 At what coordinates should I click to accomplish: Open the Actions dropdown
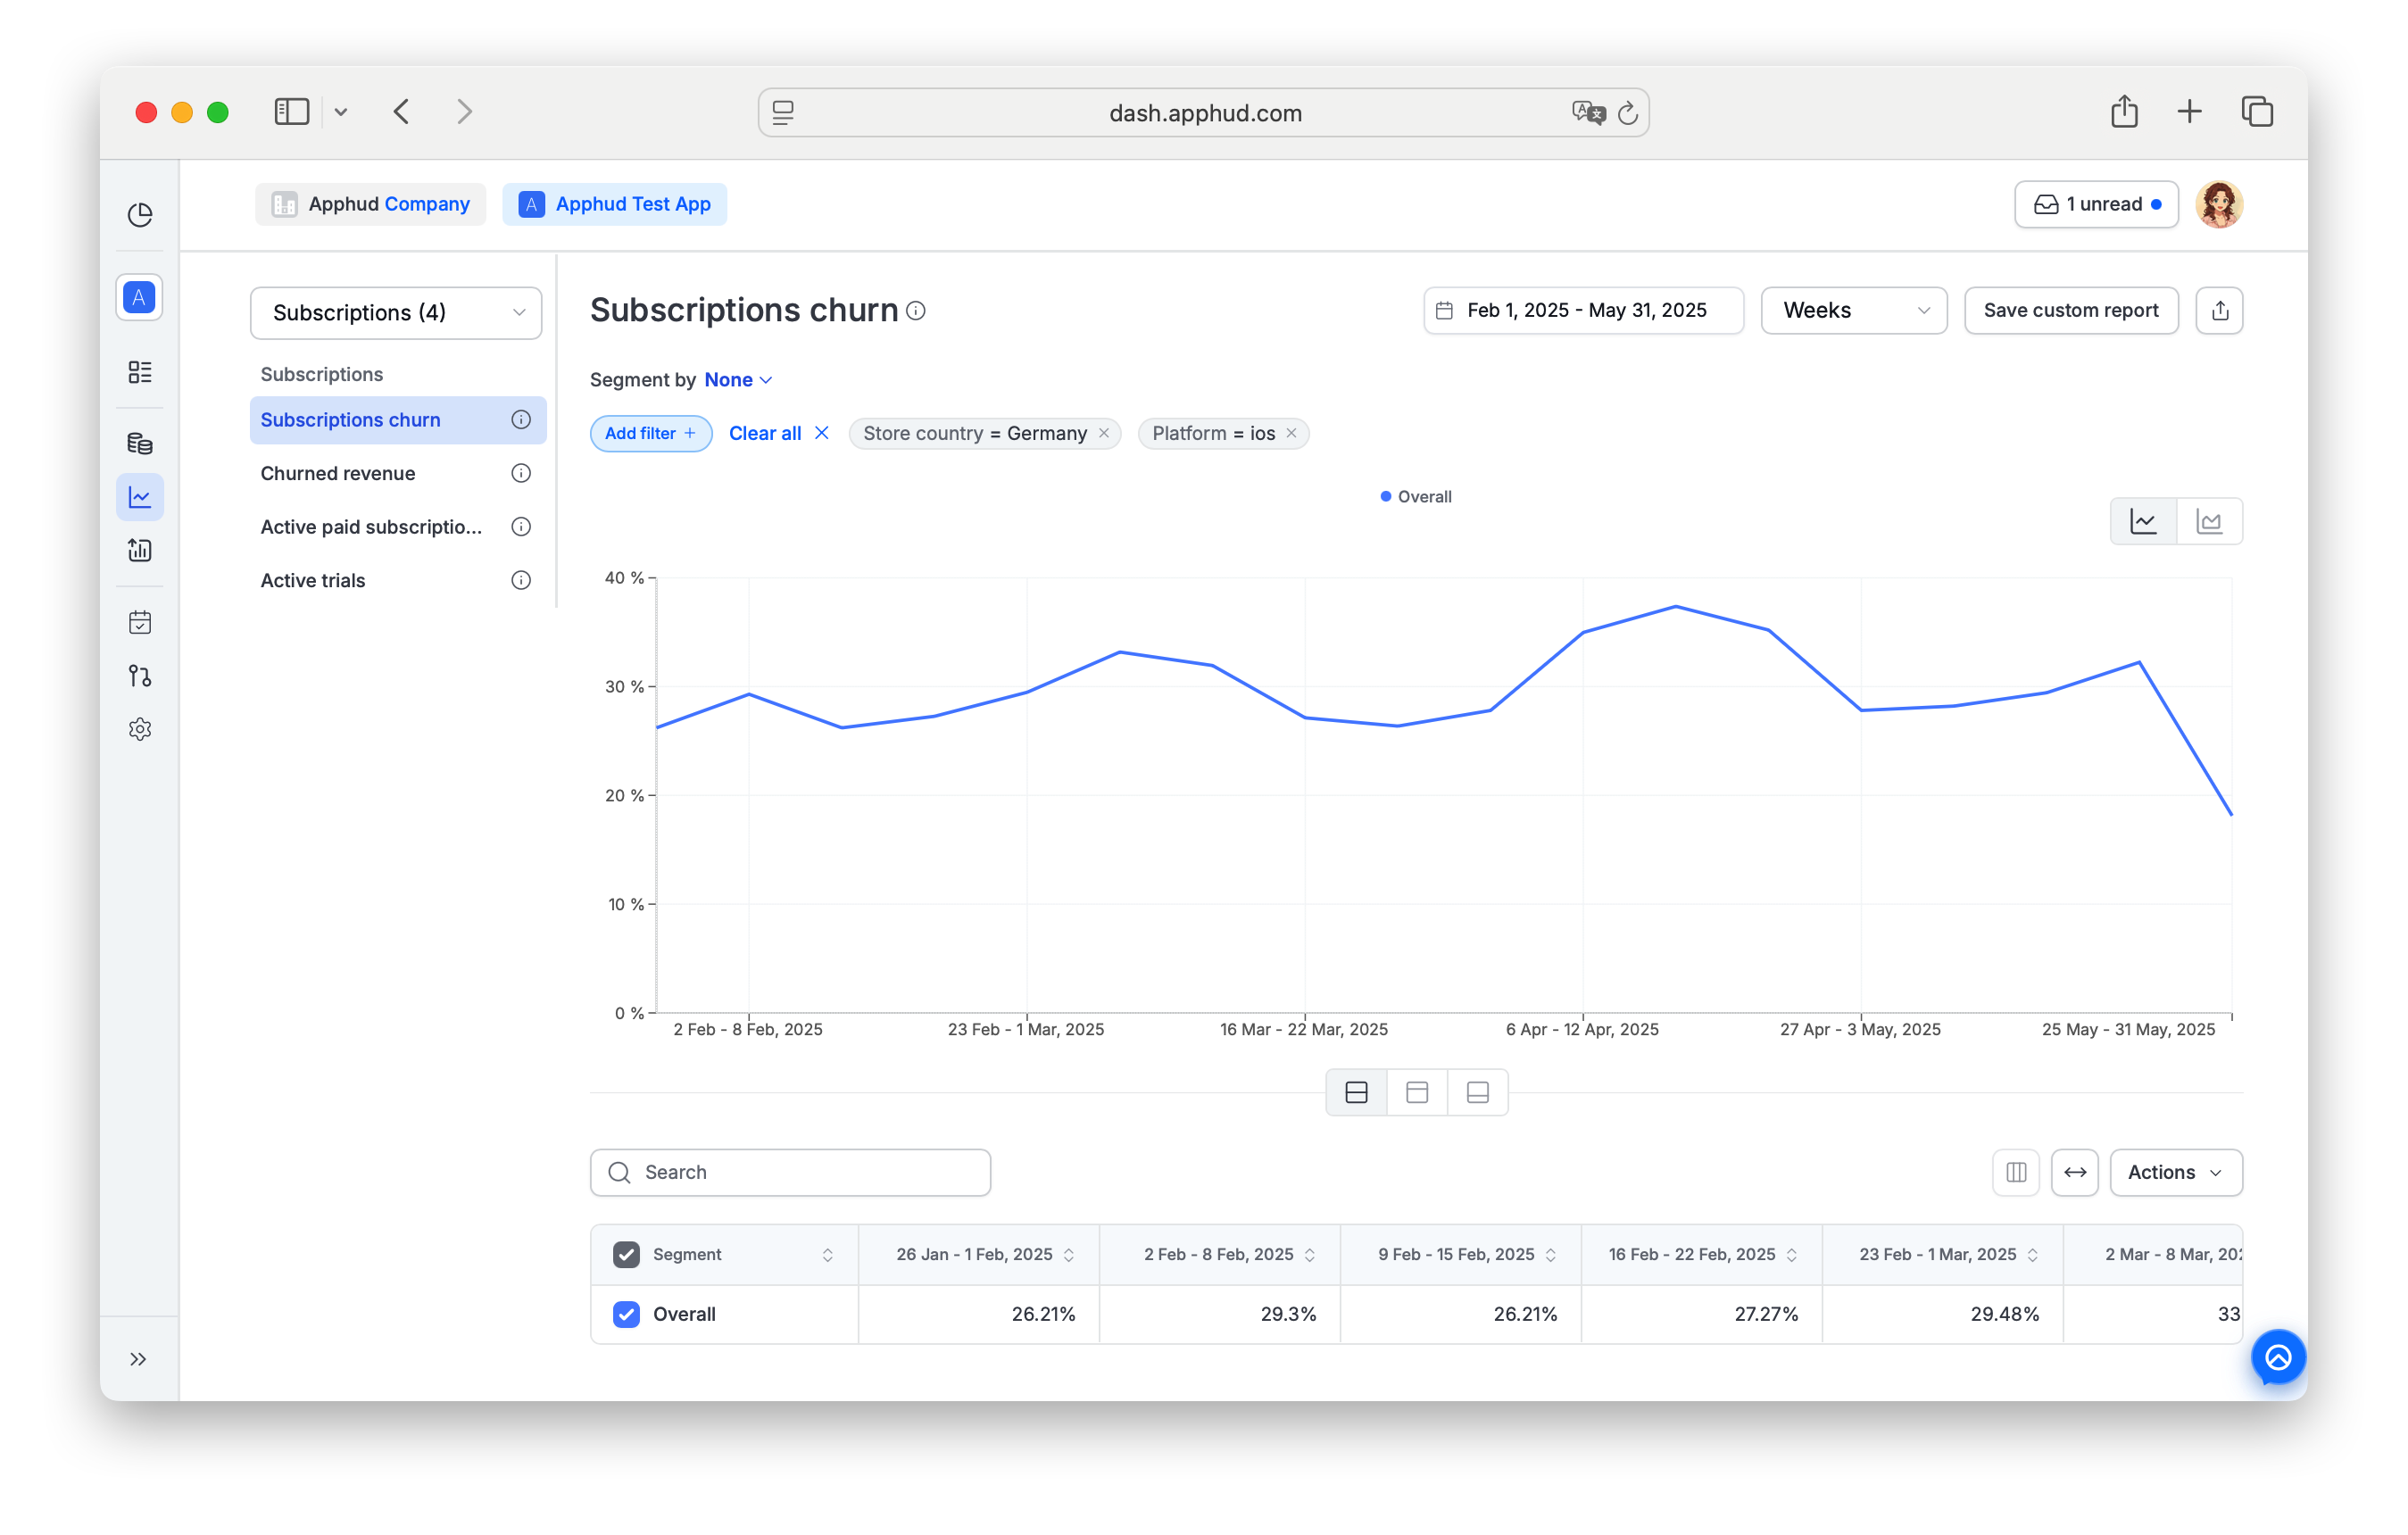point(2176,1172)
